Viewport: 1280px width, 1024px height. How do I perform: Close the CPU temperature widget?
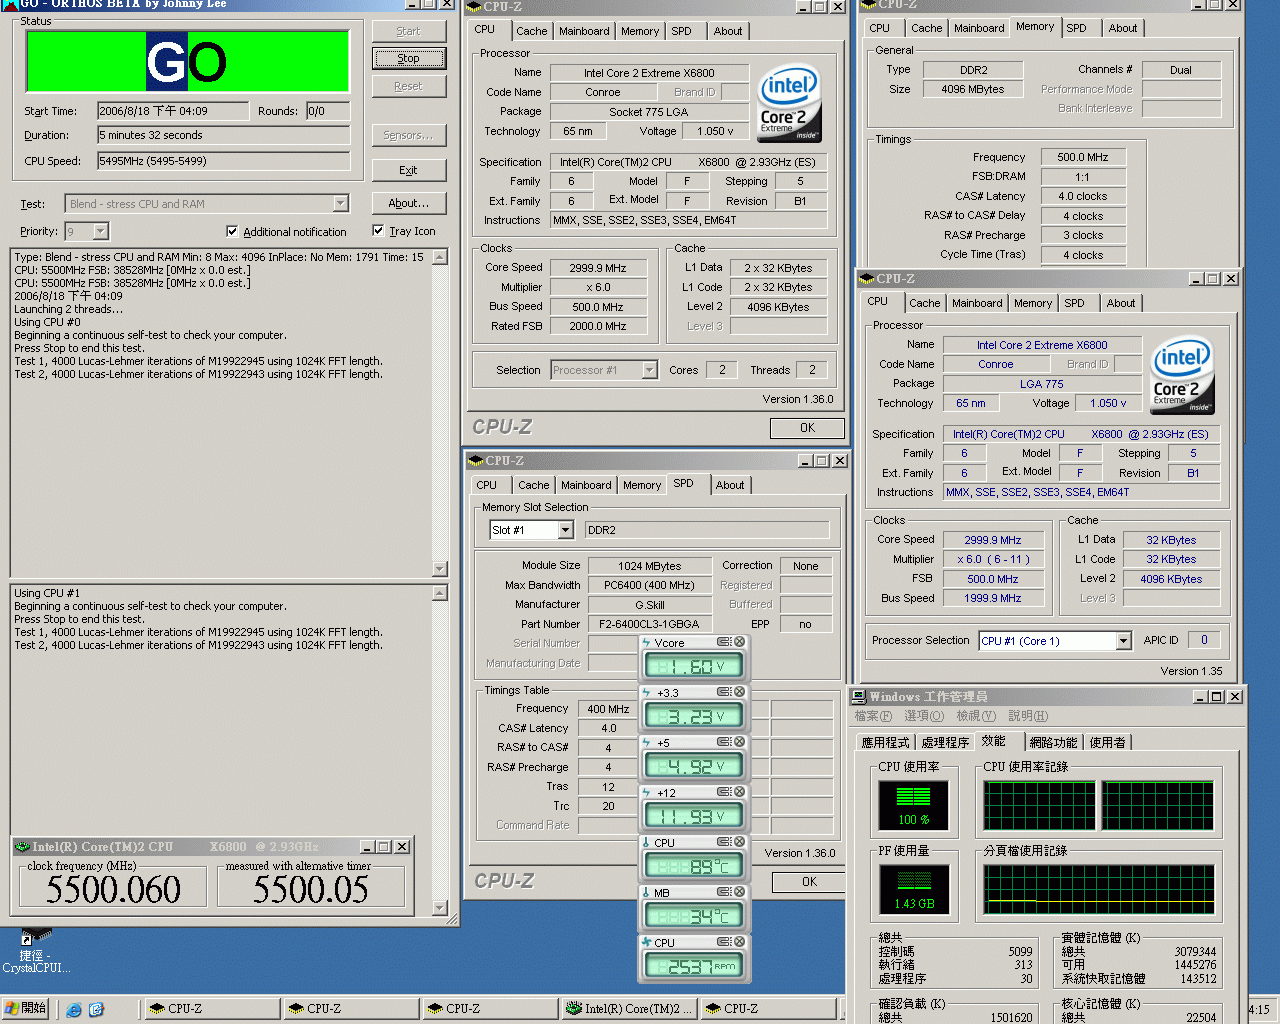coord(740,842)
